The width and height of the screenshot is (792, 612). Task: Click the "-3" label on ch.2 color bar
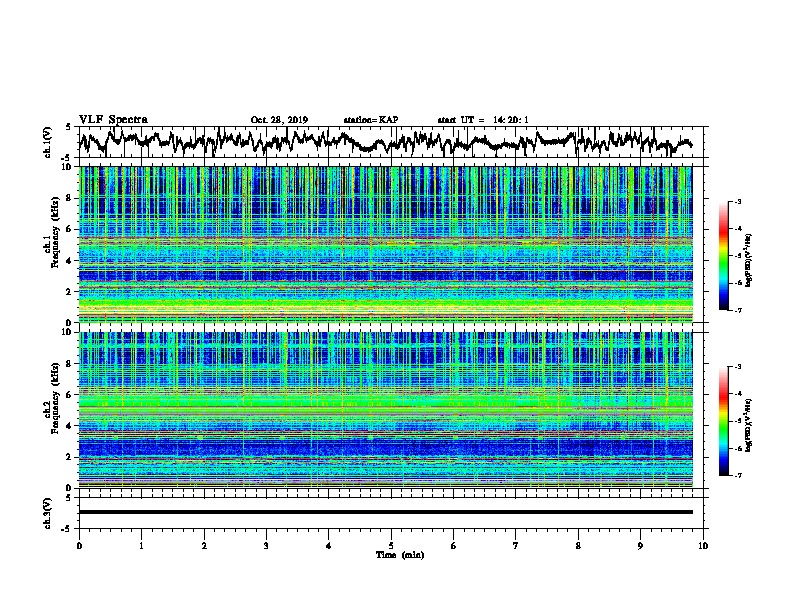pyautogui.click(x=738, y=367)
